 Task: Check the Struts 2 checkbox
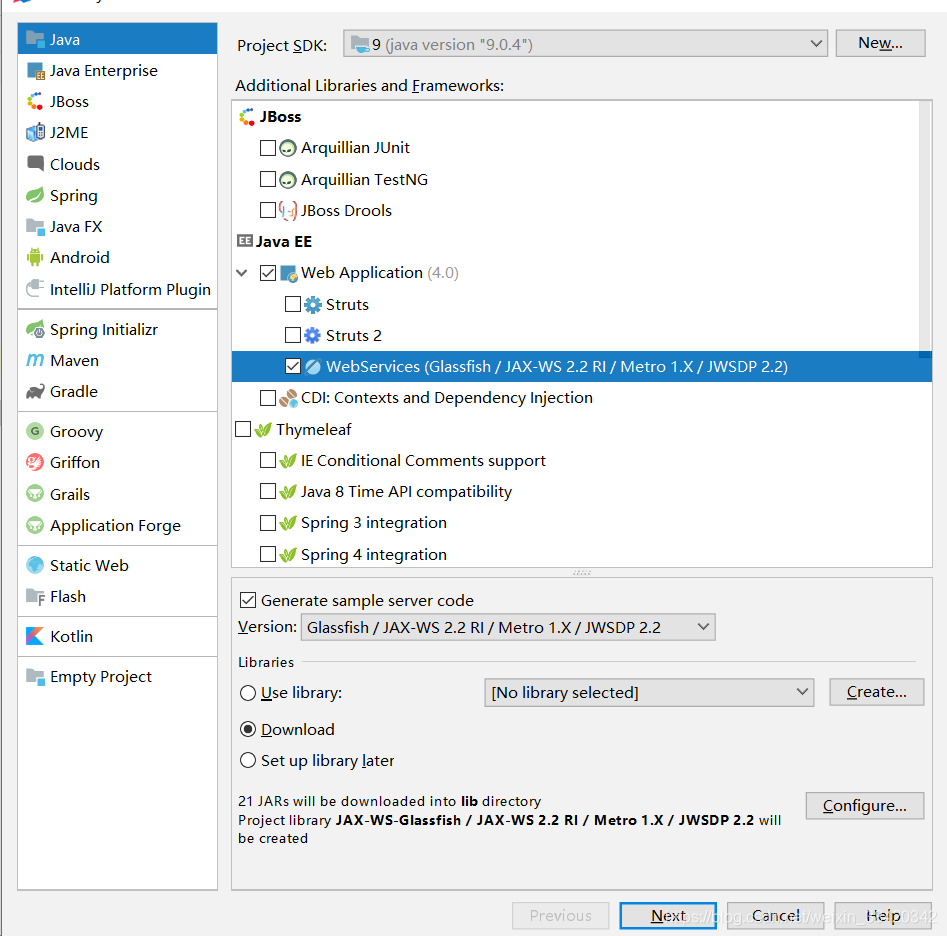pos(292,335)
